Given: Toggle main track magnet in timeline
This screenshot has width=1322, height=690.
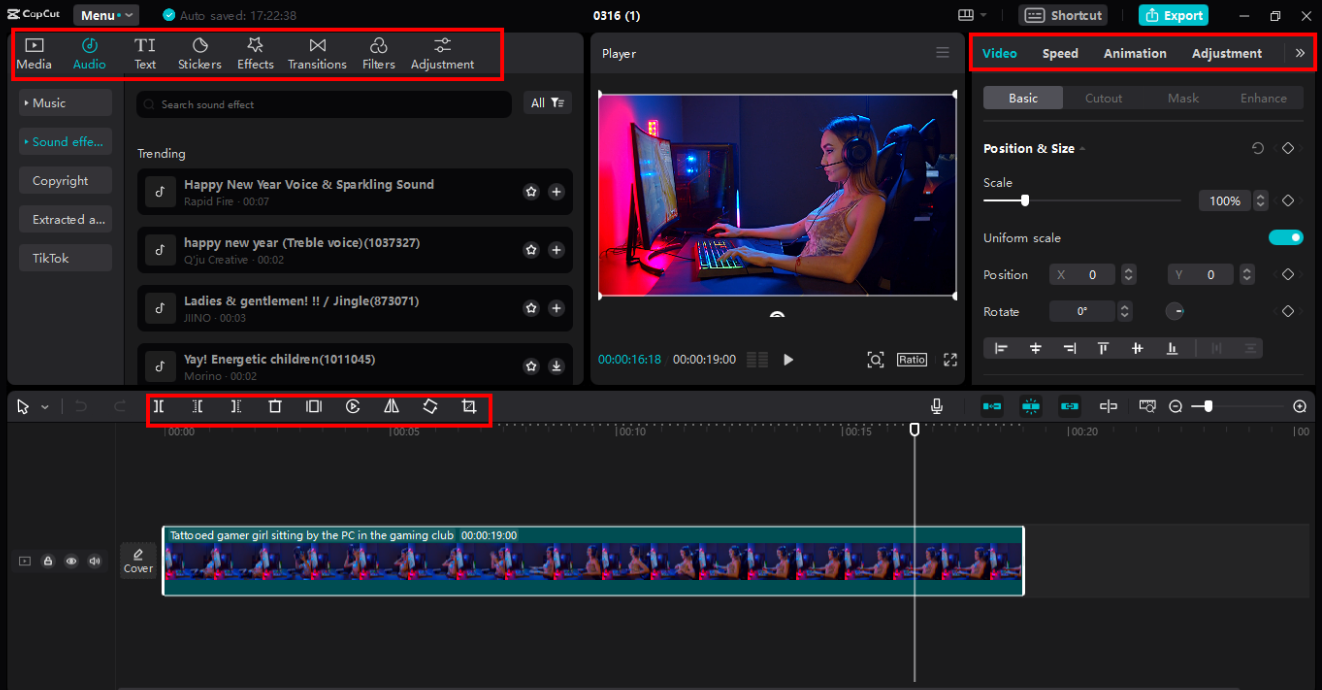Looking at the screenshot, I should [992, 406].
